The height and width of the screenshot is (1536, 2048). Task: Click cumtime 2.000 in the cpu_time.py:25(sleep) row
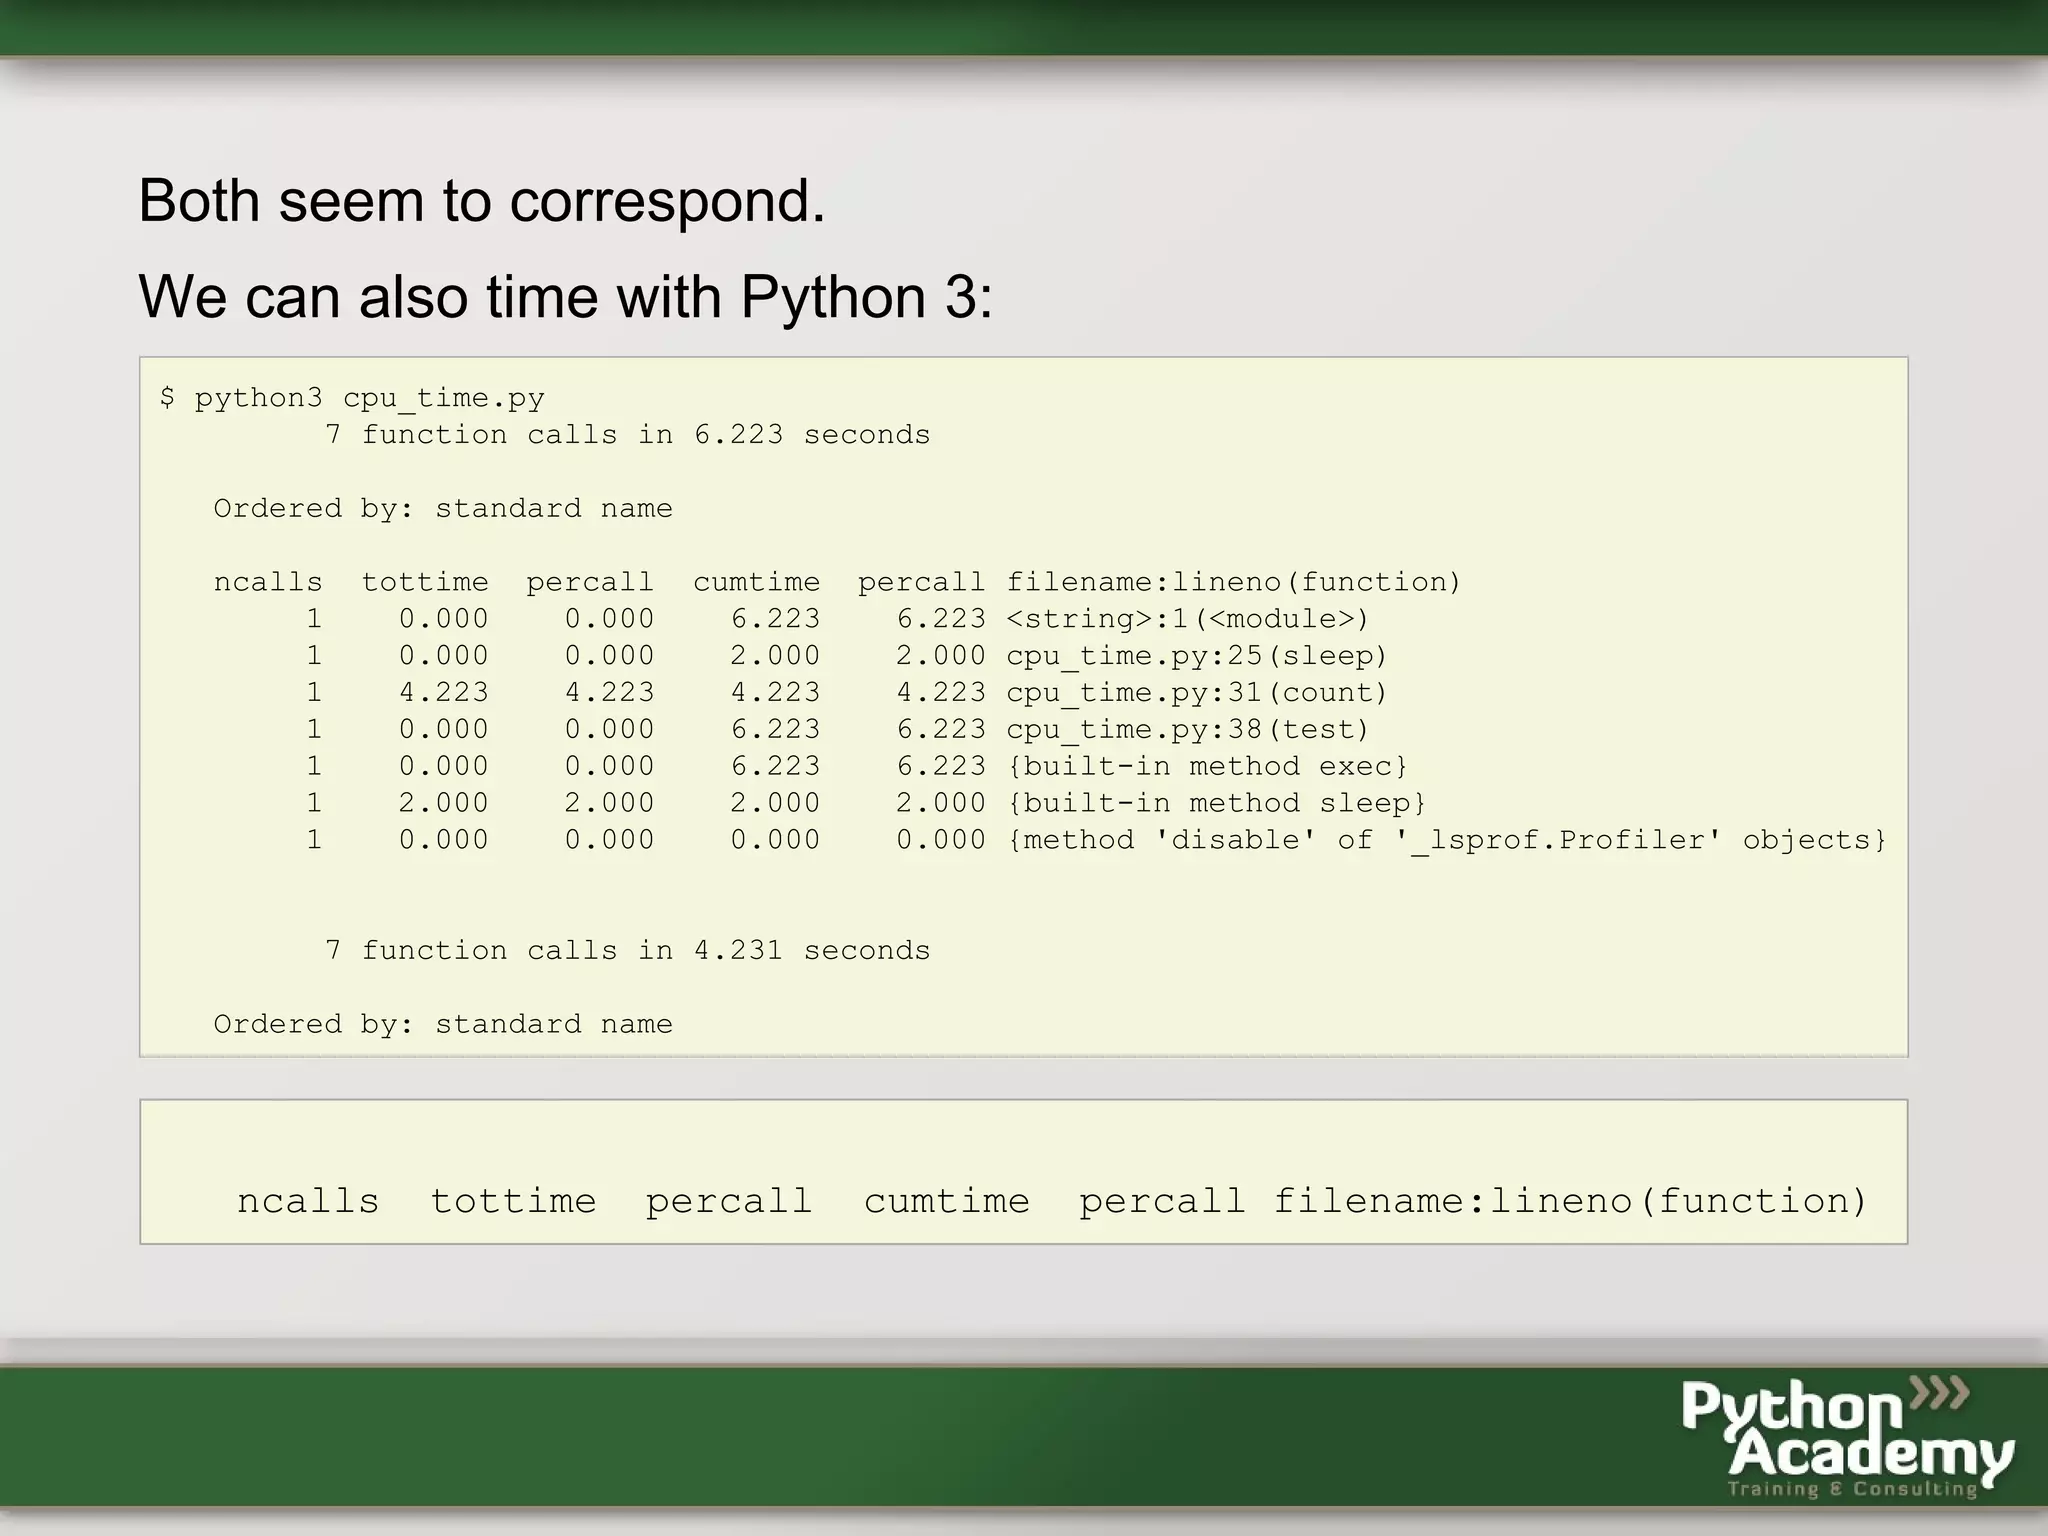click(x=775, y=656)
